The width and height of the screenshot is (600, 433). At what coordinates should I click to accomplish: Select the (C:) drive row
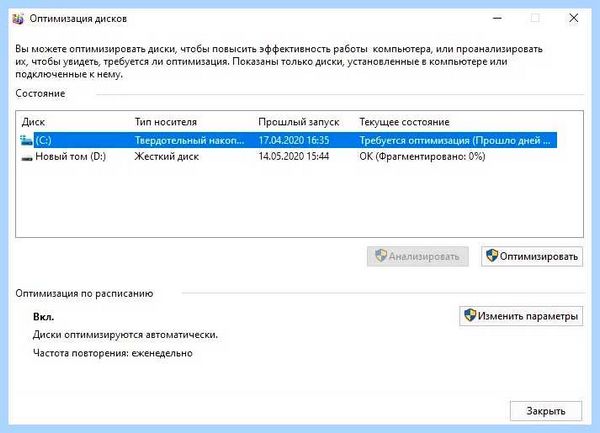289,140
